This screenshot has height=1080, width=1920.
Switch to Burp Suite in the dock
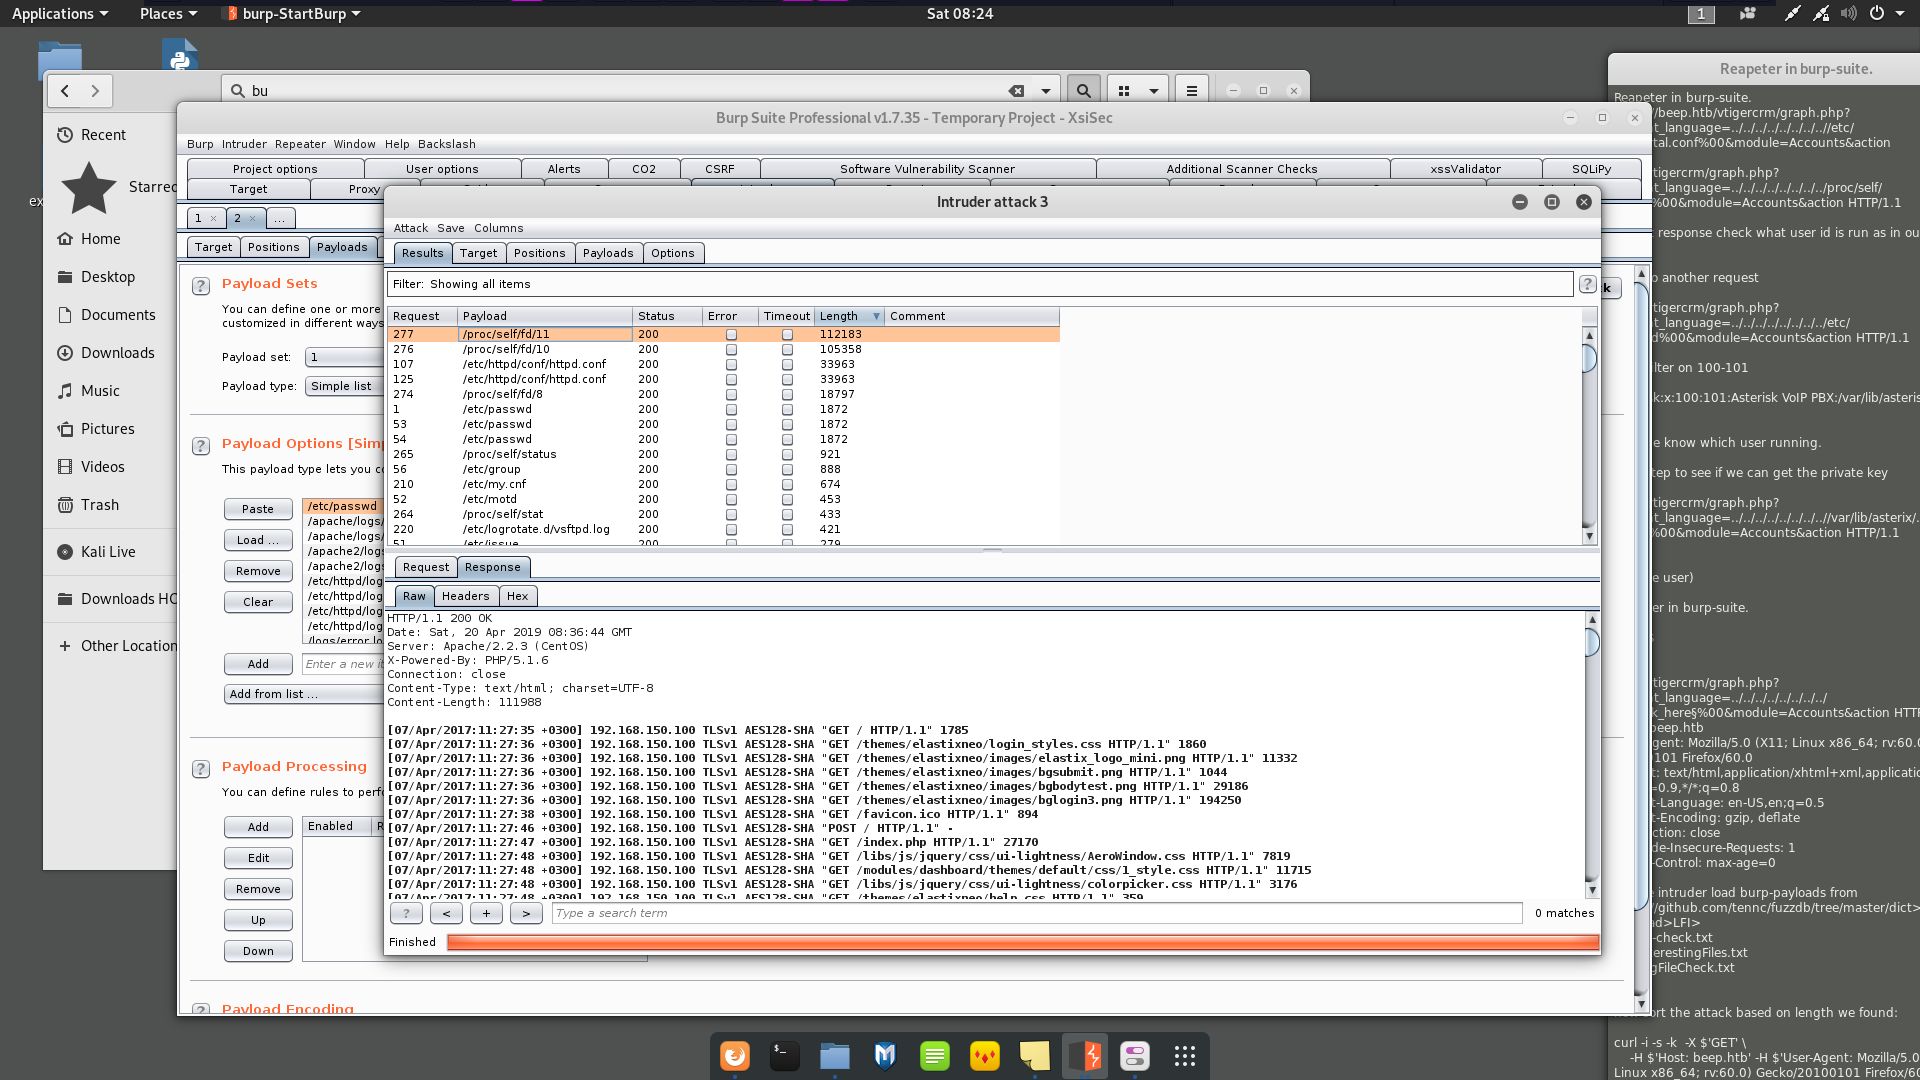1085,1056
